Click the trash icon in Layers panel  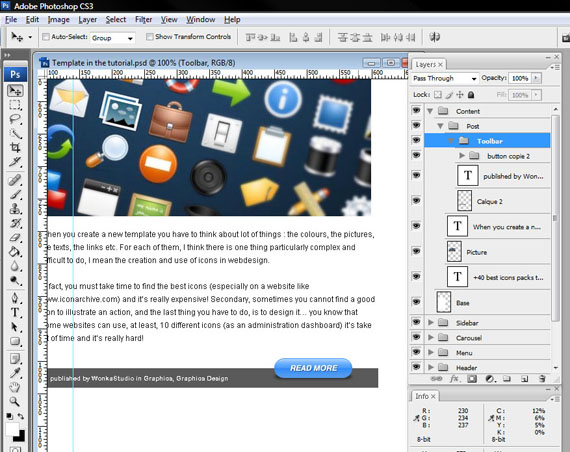[x=542, y=379]
